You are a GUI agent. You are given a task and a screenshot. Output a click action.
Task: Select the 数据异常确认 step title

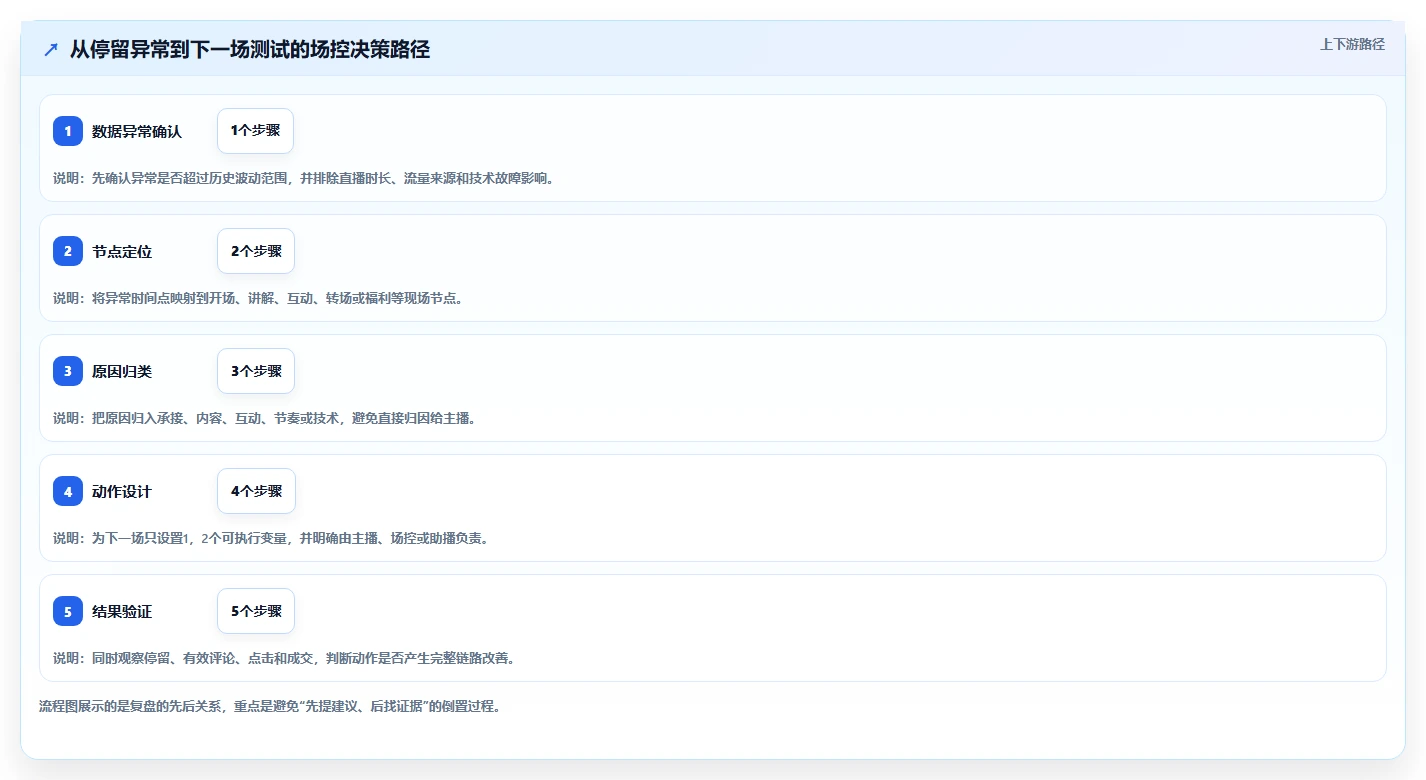137,131
